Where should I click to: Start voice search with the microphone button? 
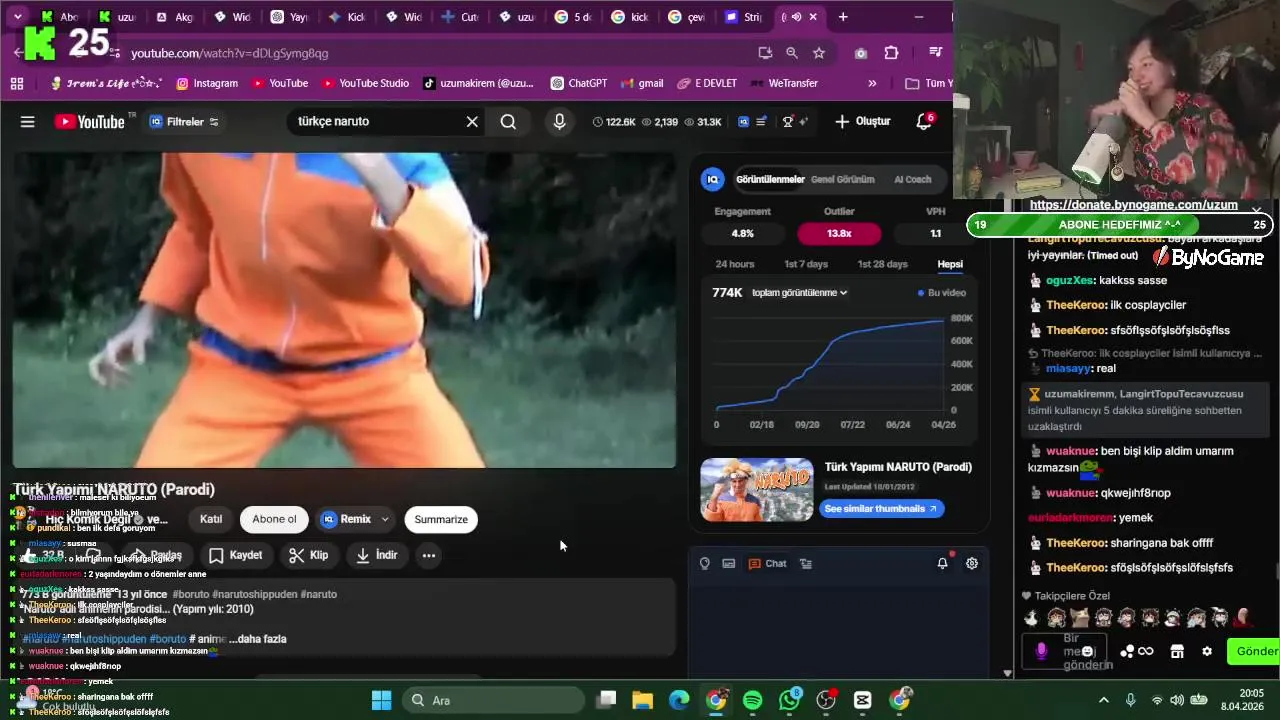click(559, 122)
